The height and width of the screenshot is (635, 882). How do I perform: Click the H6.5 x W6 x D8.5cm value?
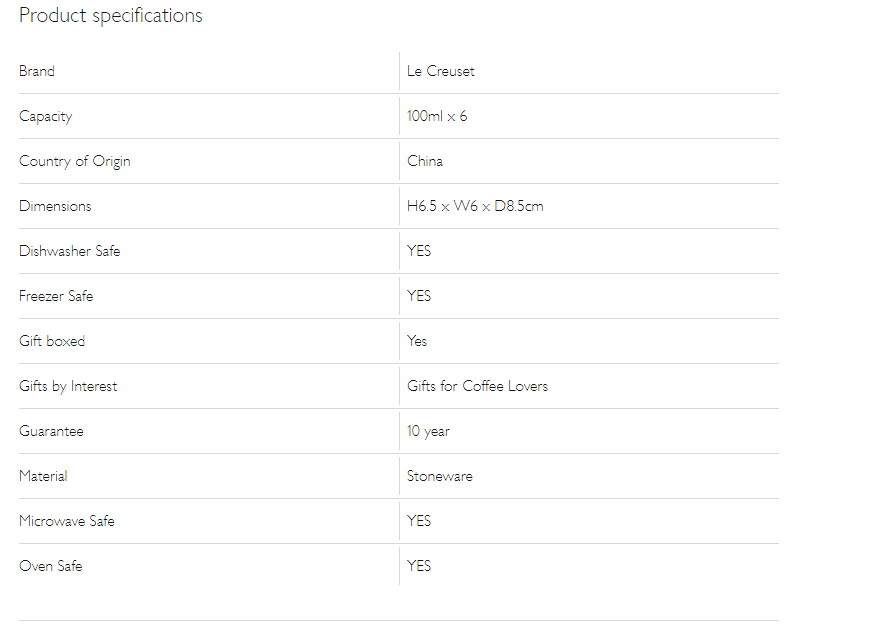(x=475, y=206)
